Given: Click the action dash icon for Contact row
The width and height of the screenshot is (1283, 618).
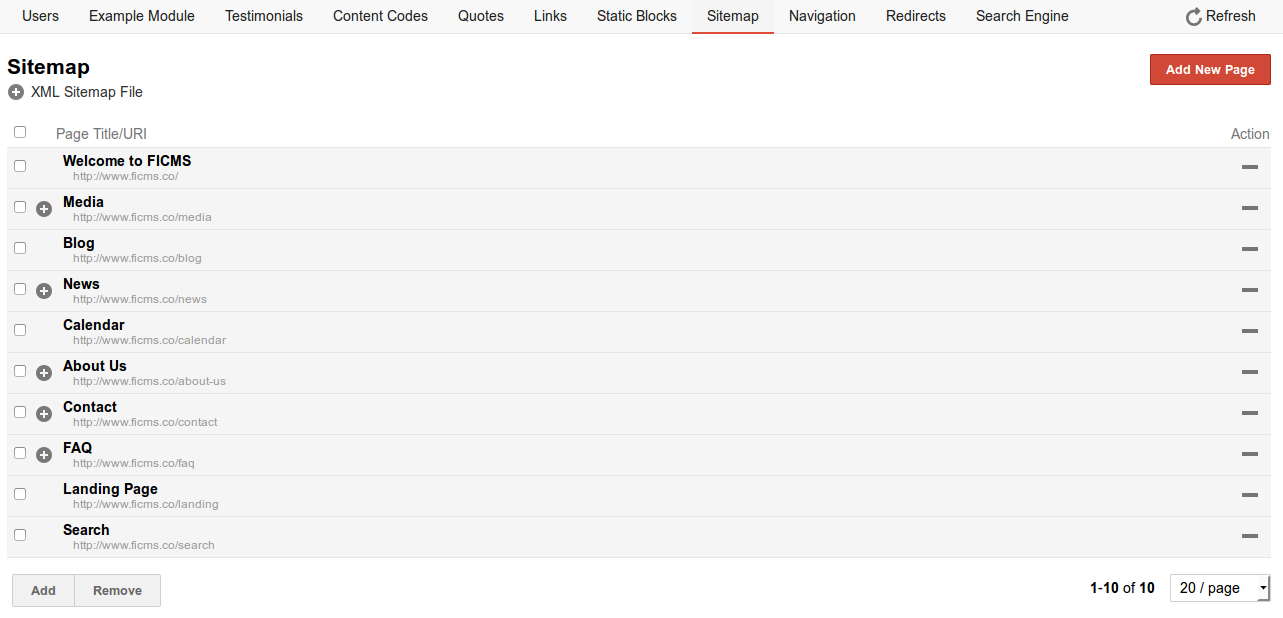Looking at the screenshot, I should click(x=1249, y=413).
